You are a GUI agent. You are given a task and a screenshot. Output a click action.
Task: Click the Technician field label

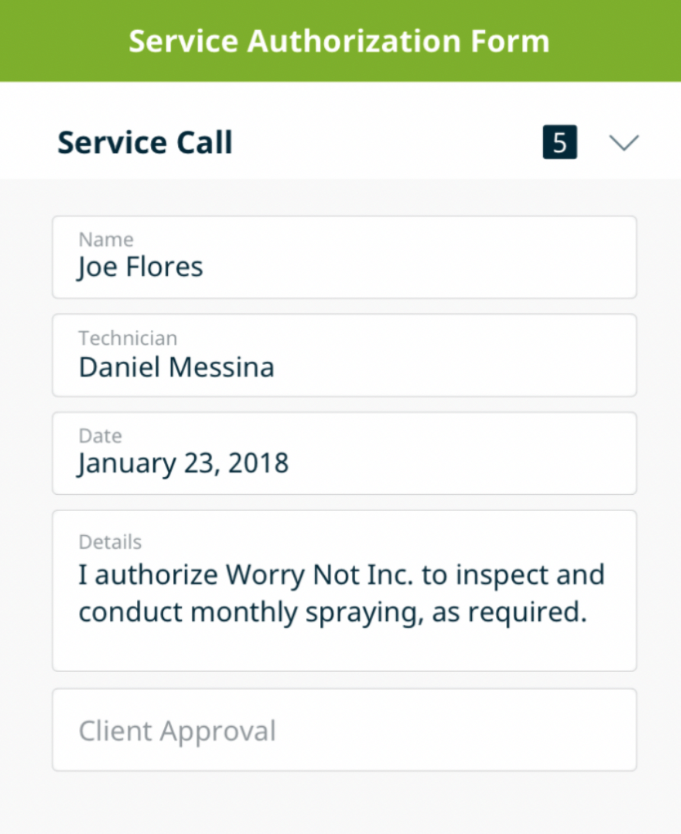(x=128, y=338)
